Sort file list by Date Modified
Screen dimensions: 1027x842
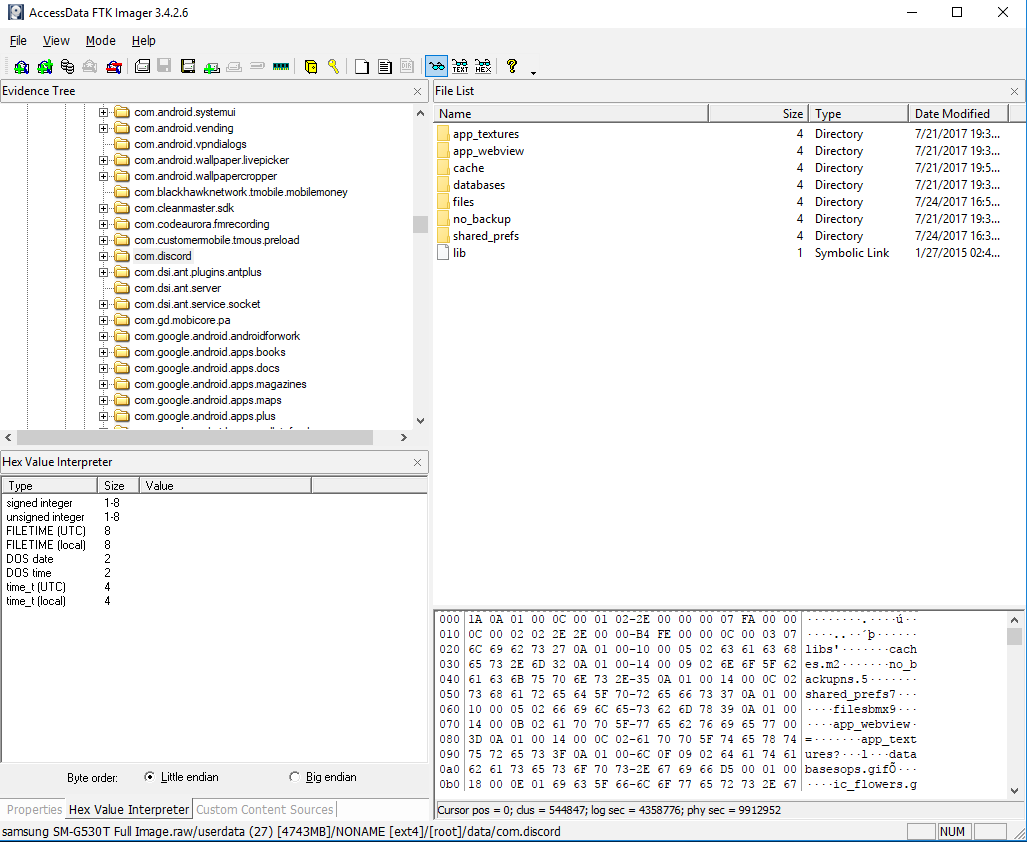pyautogui.click(x=958, y=114)
